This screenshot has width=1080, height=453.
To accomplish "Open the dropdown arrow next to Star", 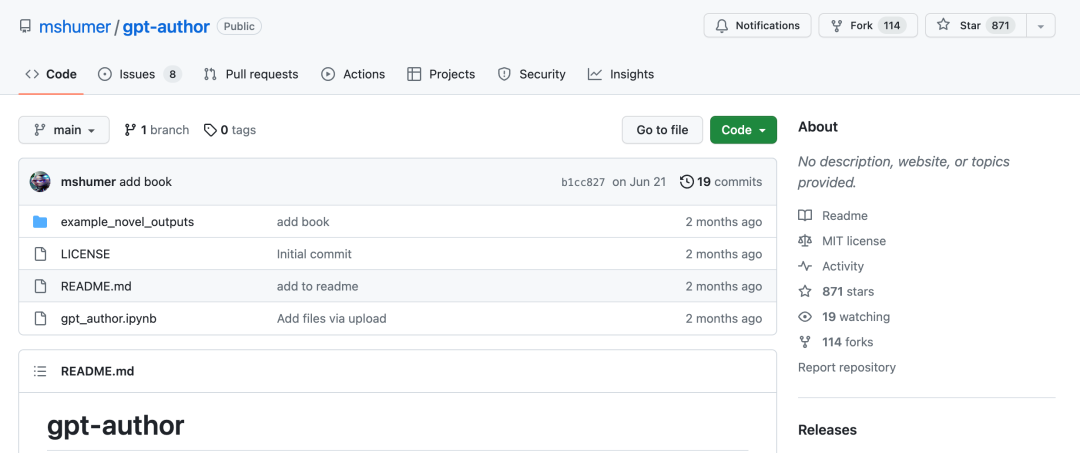I will (1041, 25).
